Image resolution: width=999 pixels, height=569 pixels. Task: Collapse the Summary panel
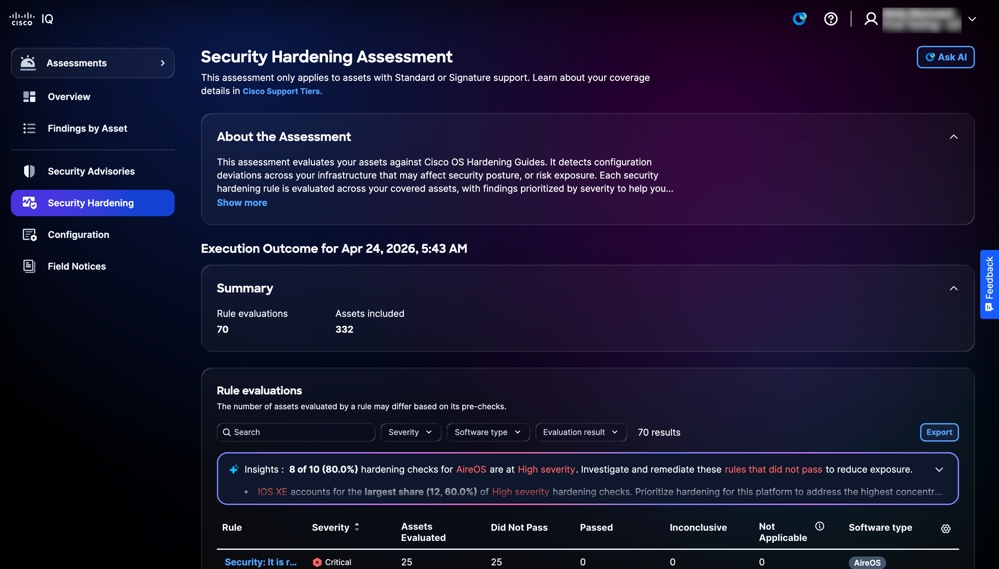(x=954, y=289)
